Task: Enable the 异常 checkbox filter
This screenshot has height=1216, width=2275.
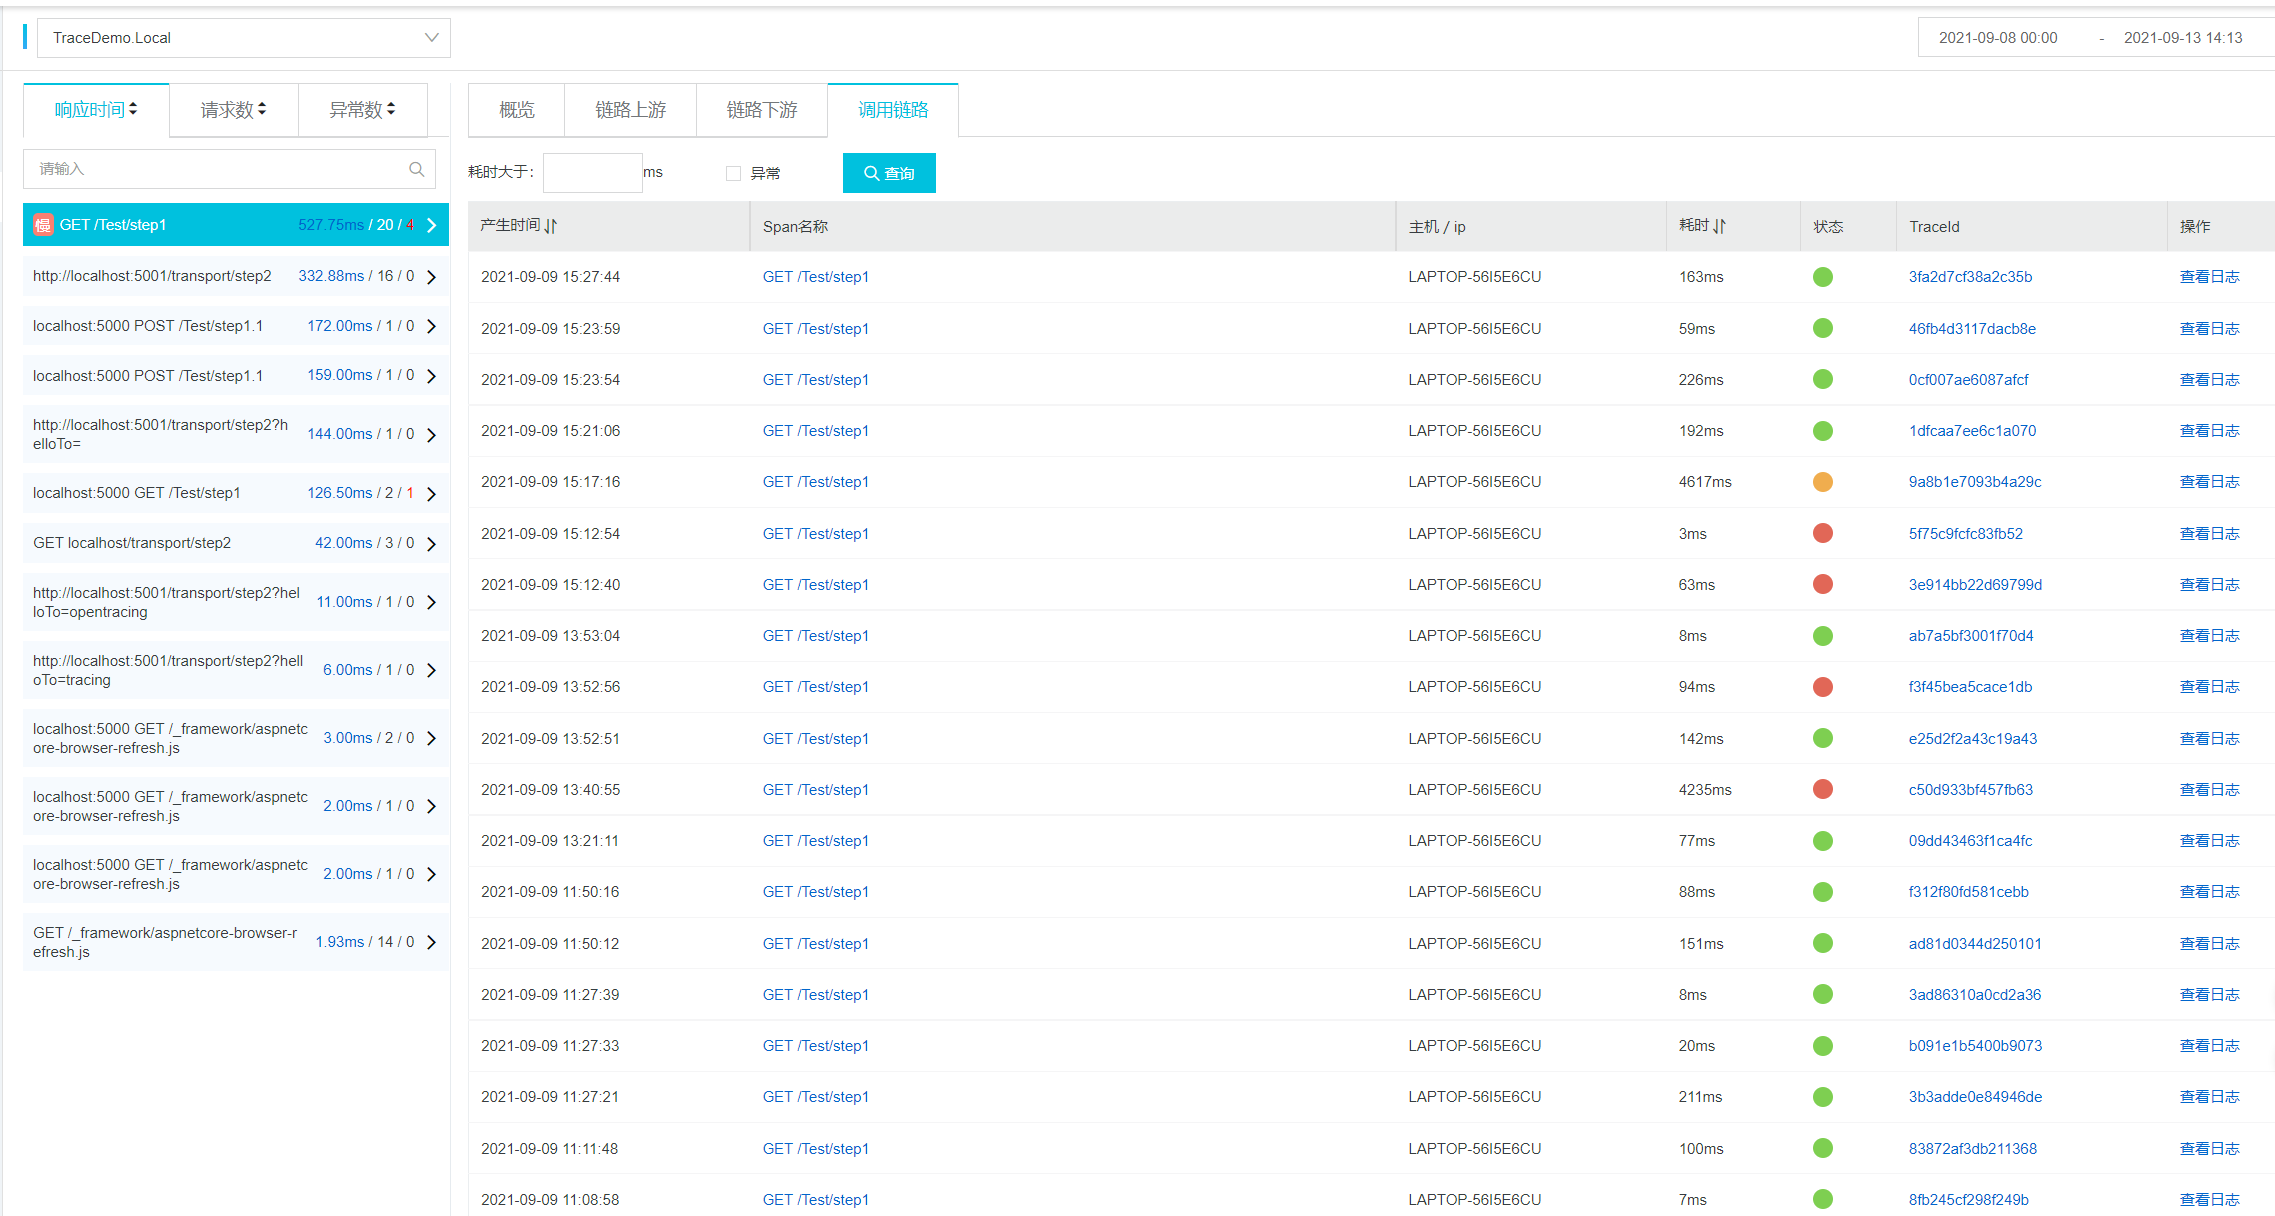Action: pos(733,174)
